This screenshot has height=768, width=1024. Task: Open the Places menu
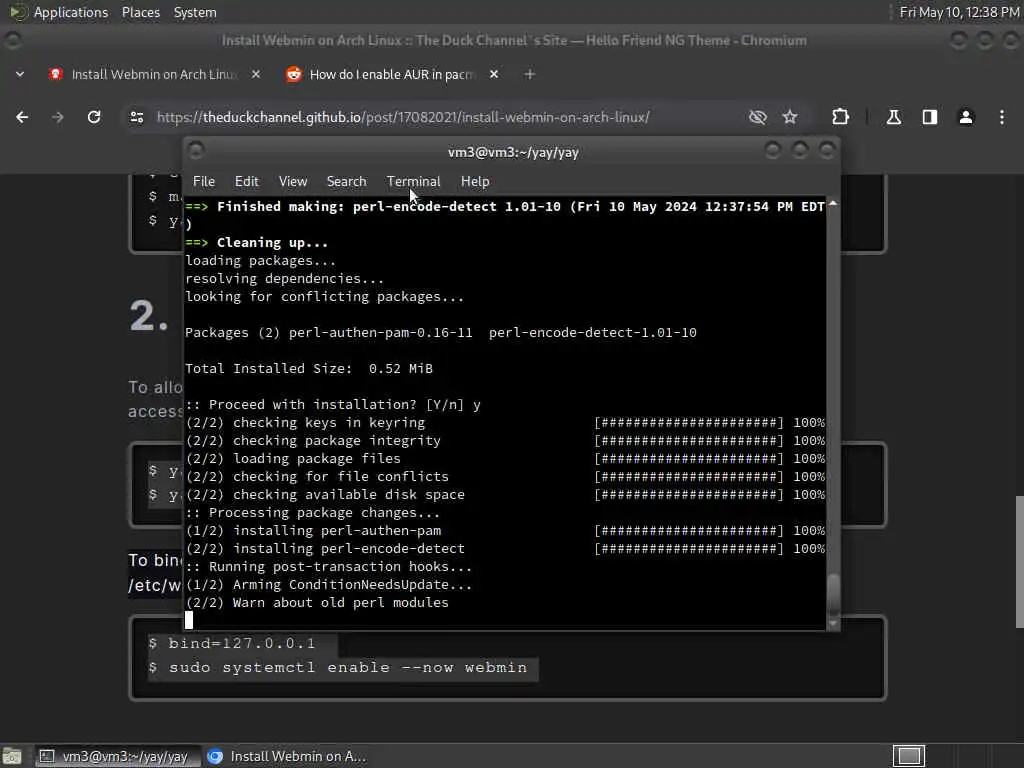coord(141,12)
